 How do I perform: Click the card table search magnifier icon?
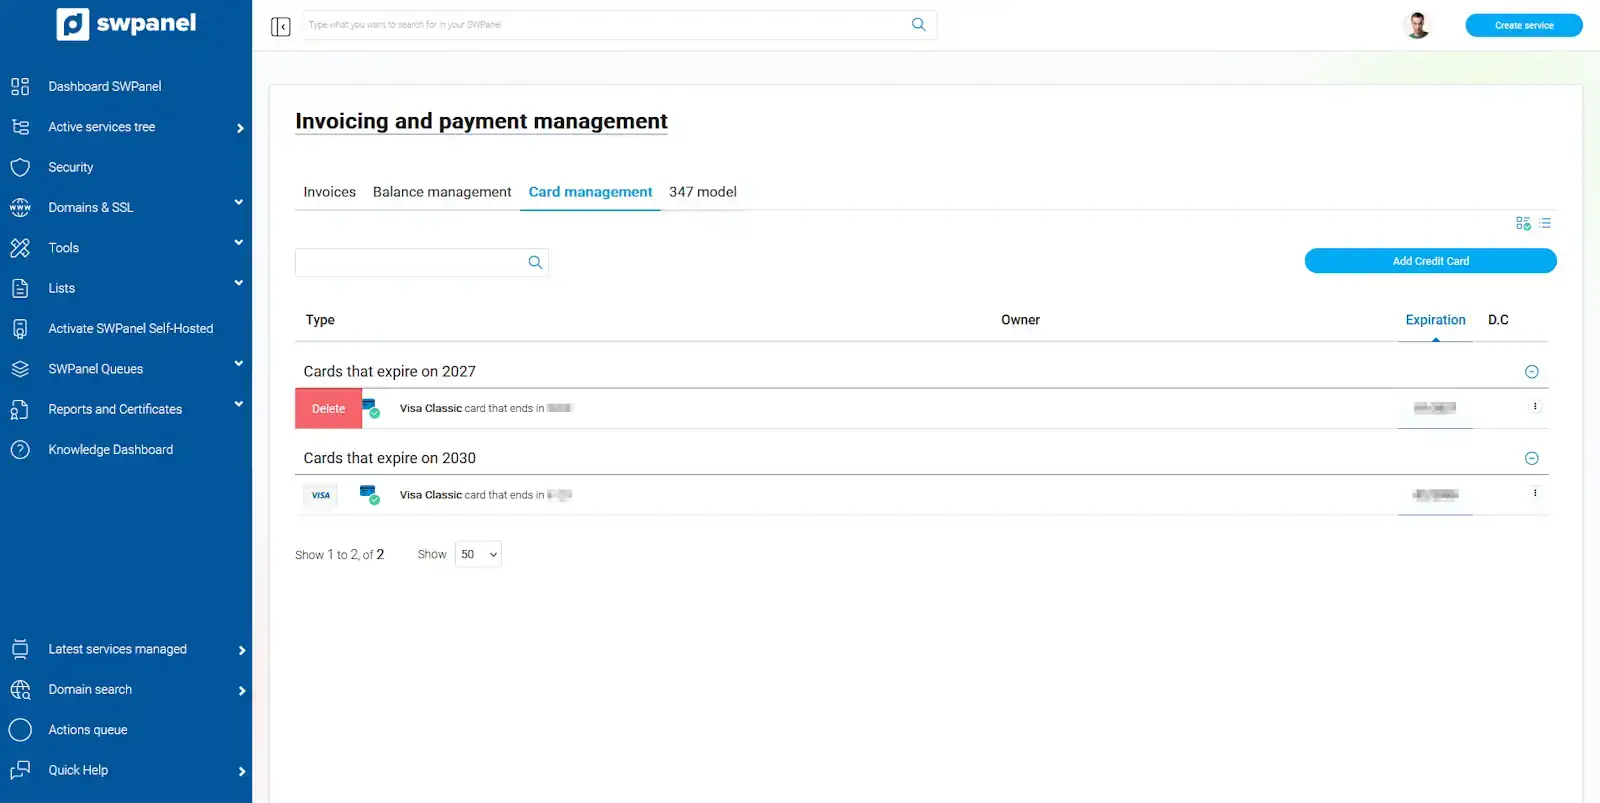pos(535,262)
